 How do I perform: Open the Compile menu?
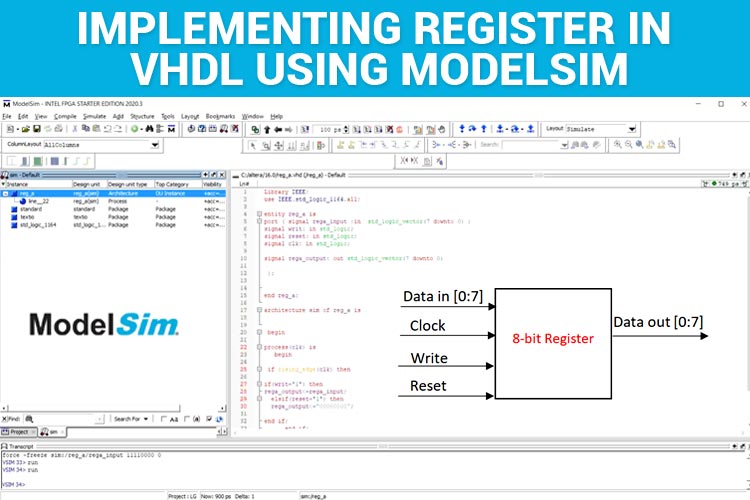point(65,116)
